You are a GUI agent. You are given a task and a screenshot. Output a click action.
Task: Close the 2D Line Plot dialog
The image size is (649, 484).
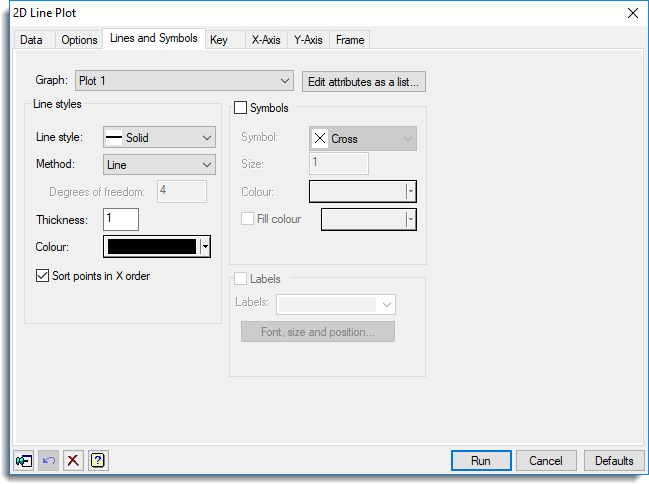[631, 13]
